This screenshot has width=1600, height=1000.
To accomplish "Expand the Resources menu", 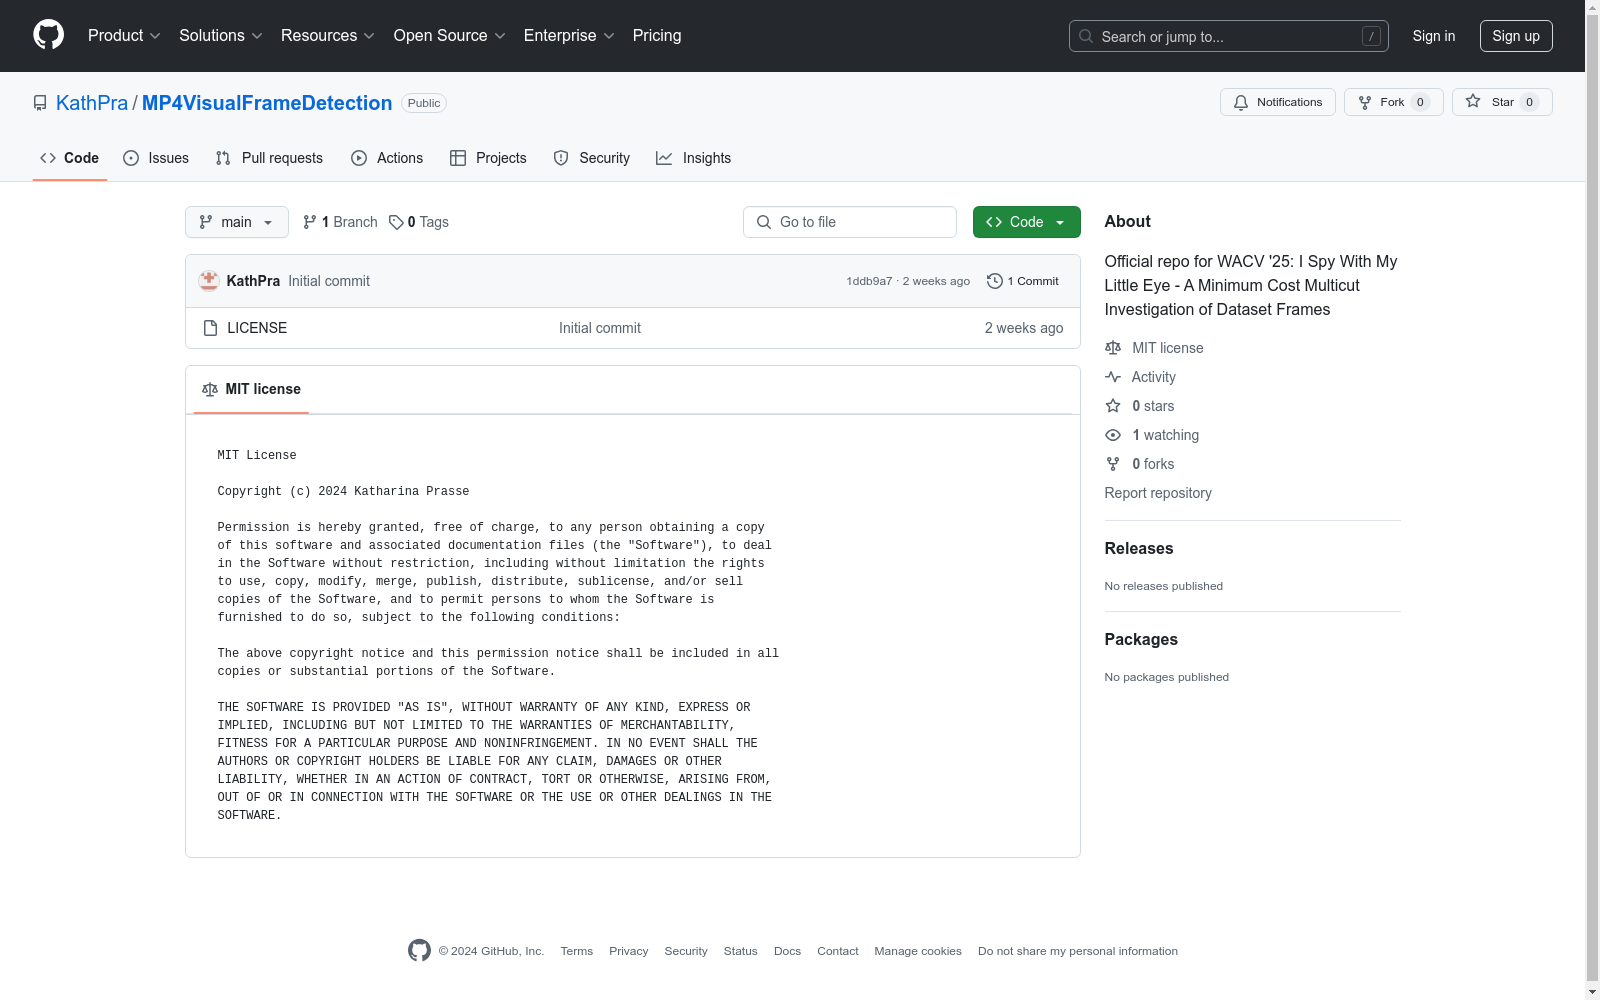I will (x=328, y=35).
